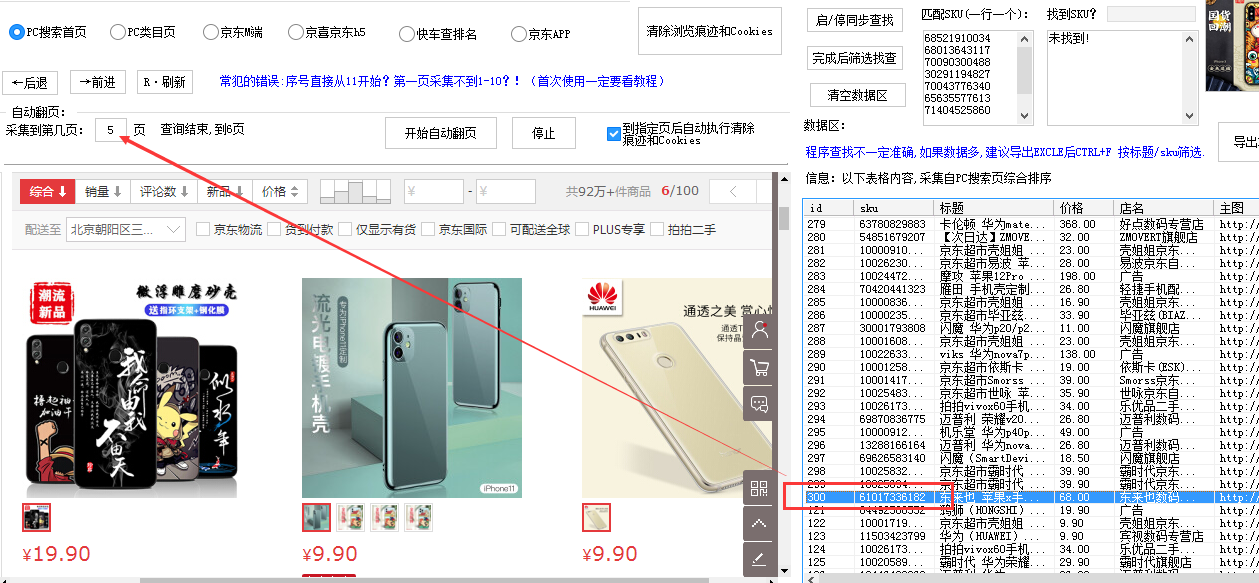Open the anime matte phone case product image
Screen dimensions: 1259x583
(133, 388)
